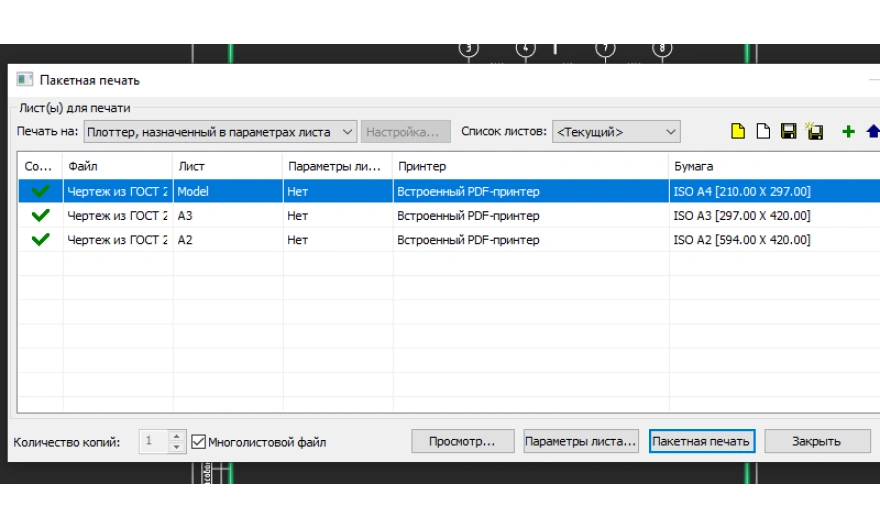Click the save-as icon with sparkle
880x528 pixels.
[814, 132]
